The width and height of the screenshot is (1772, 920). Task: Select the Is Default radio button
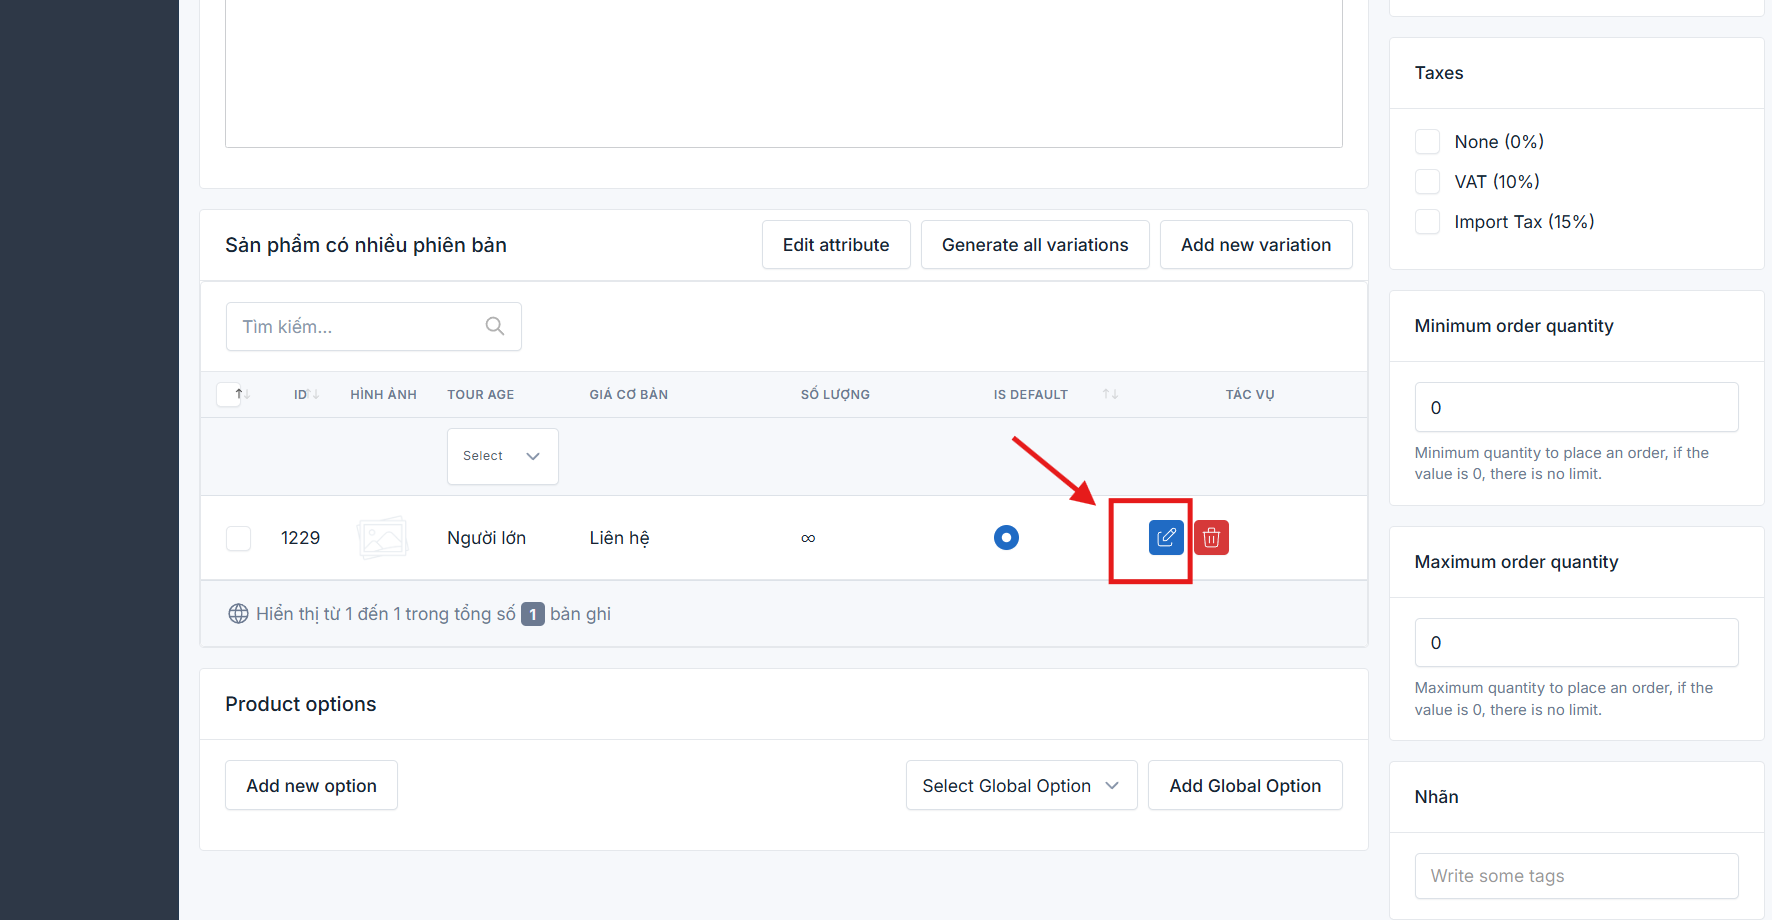click(x=1006, y=538)
